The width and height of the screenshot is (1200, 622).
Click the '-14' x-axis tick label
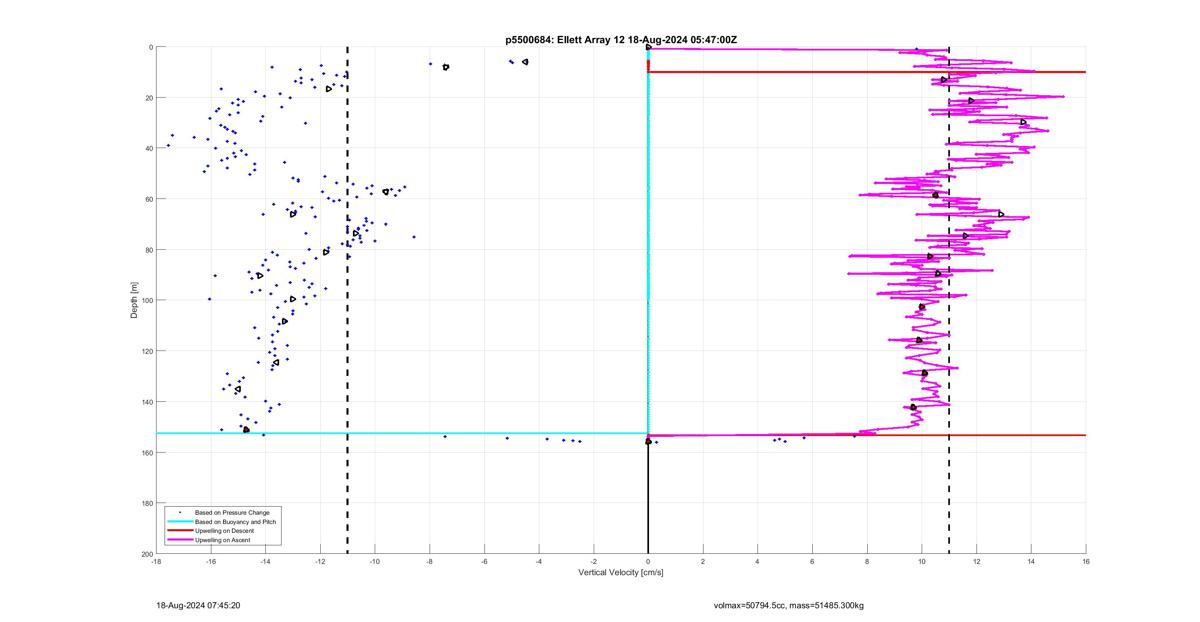click(265, 561)
